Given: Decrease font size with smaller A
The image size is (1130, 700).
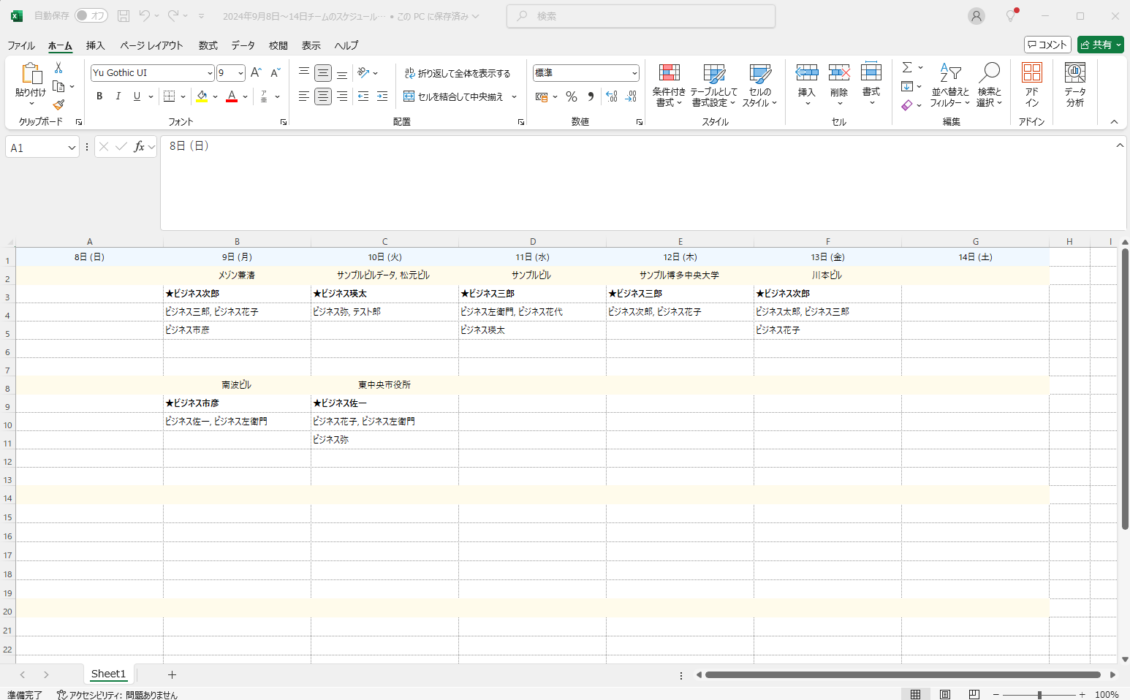Looking at the screenshot, I should [x=275, y=73].
